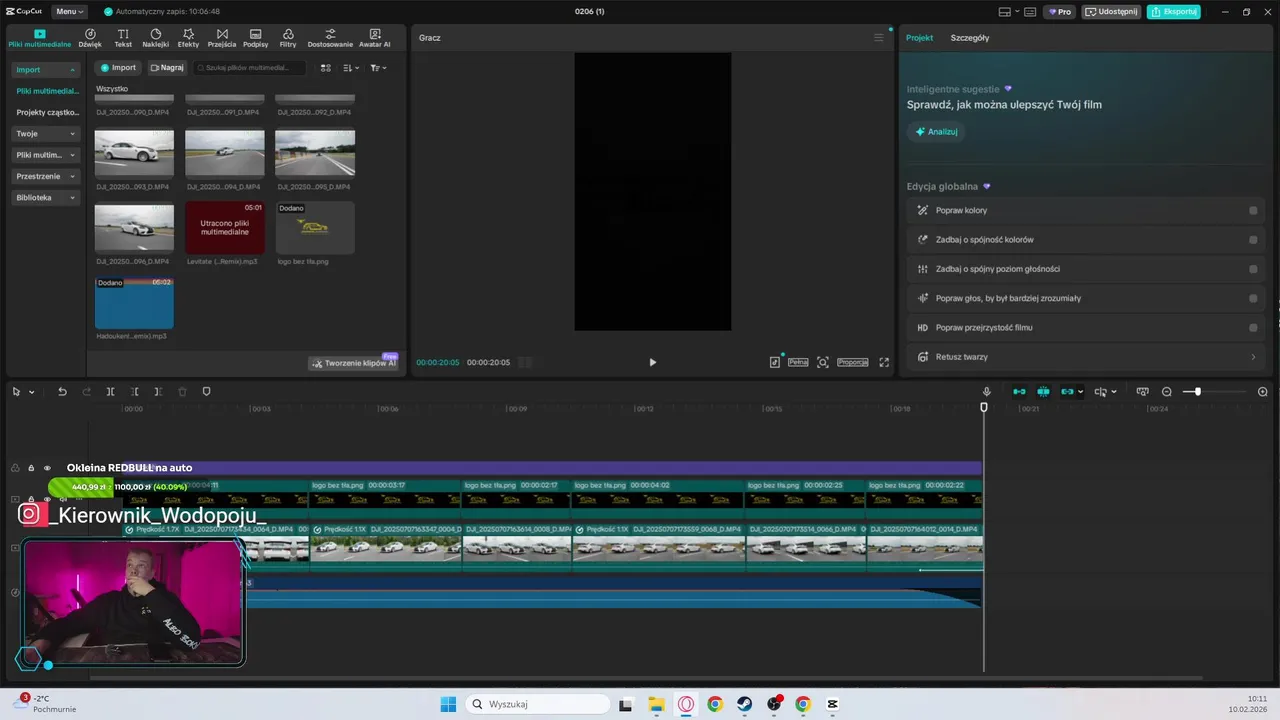This screenshot has width=1280, height=720.
Task: Click the shield marker icon in timeline toolbar
Action: coord(206,392)
